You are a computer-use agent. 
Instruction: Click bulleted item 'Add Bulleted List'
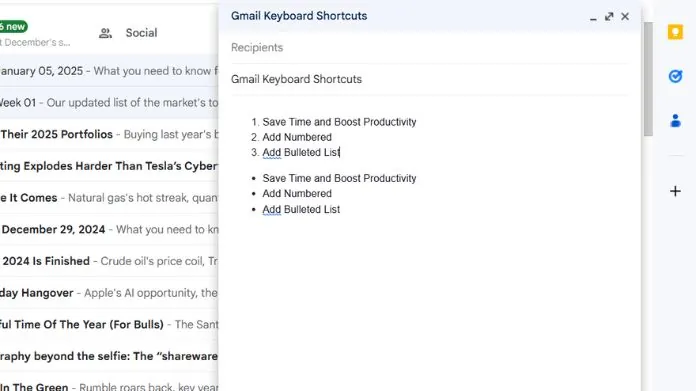(301, 209)
